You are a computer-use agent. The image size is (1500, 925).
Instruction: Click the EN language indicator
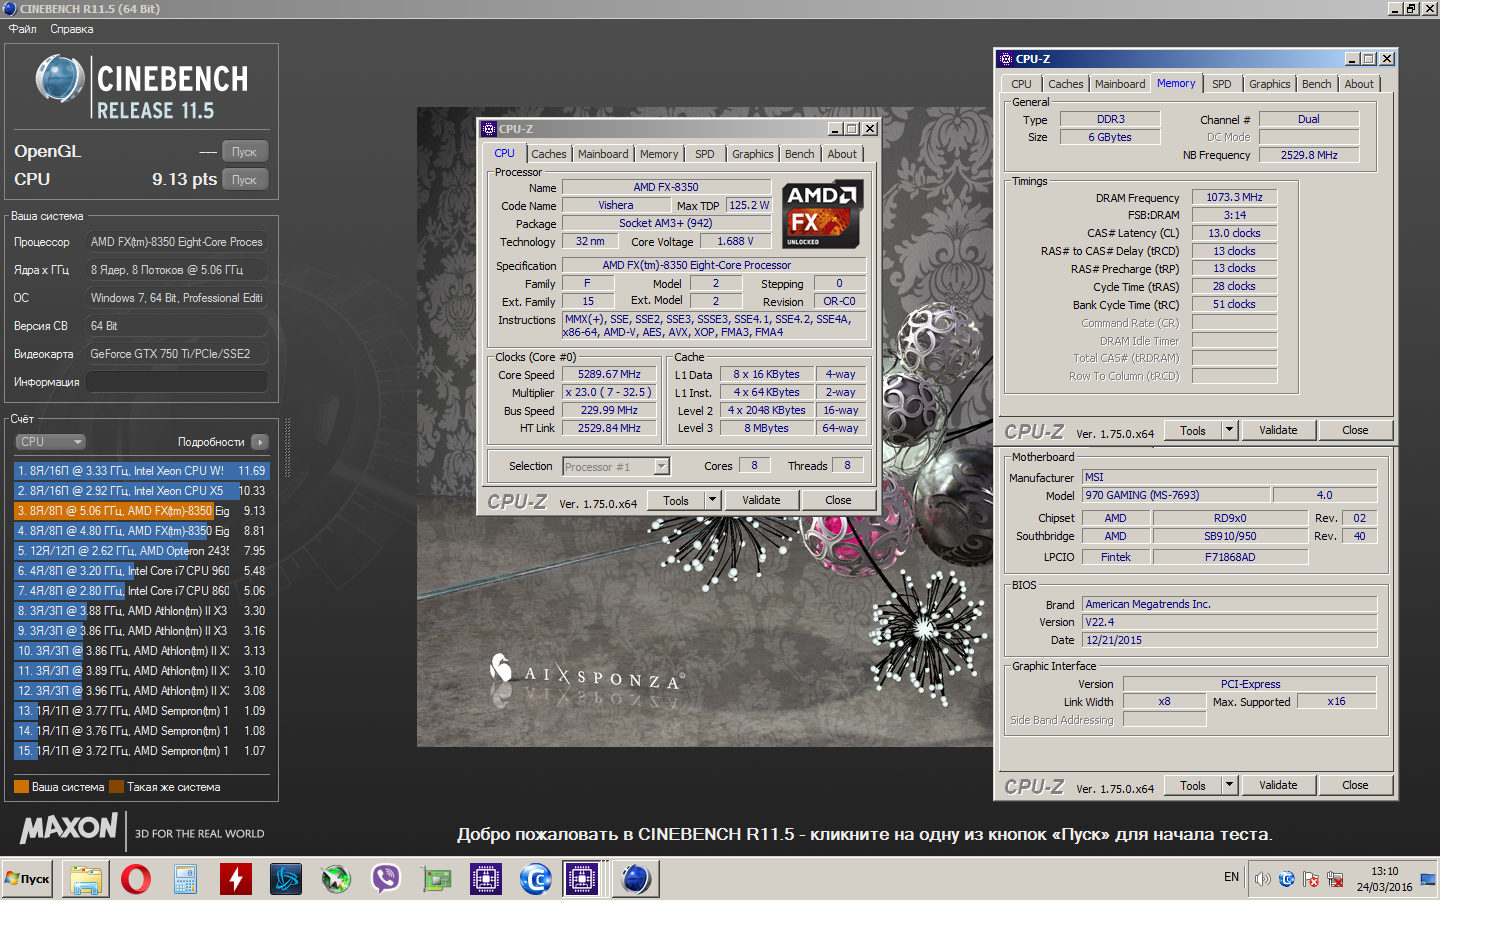click(1231, 877)
